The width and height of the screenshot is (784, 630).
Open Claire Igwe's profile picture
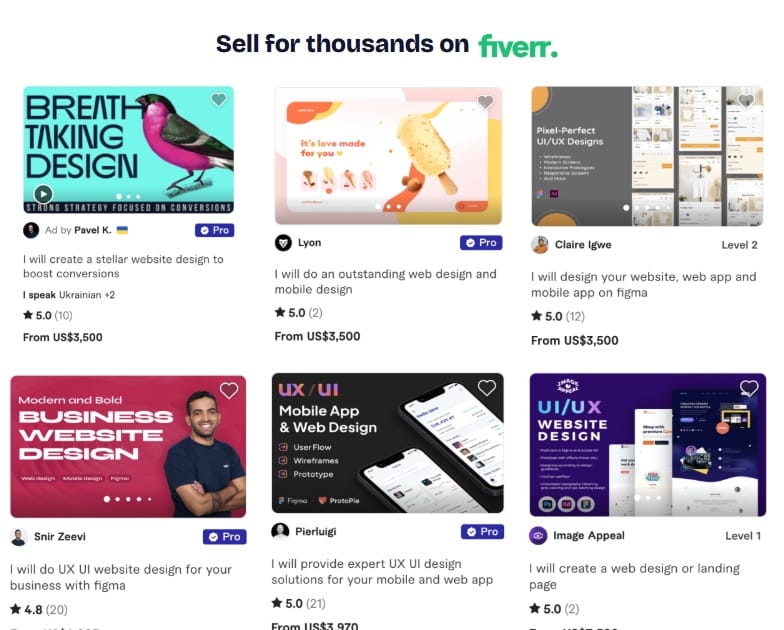[540, 245]
